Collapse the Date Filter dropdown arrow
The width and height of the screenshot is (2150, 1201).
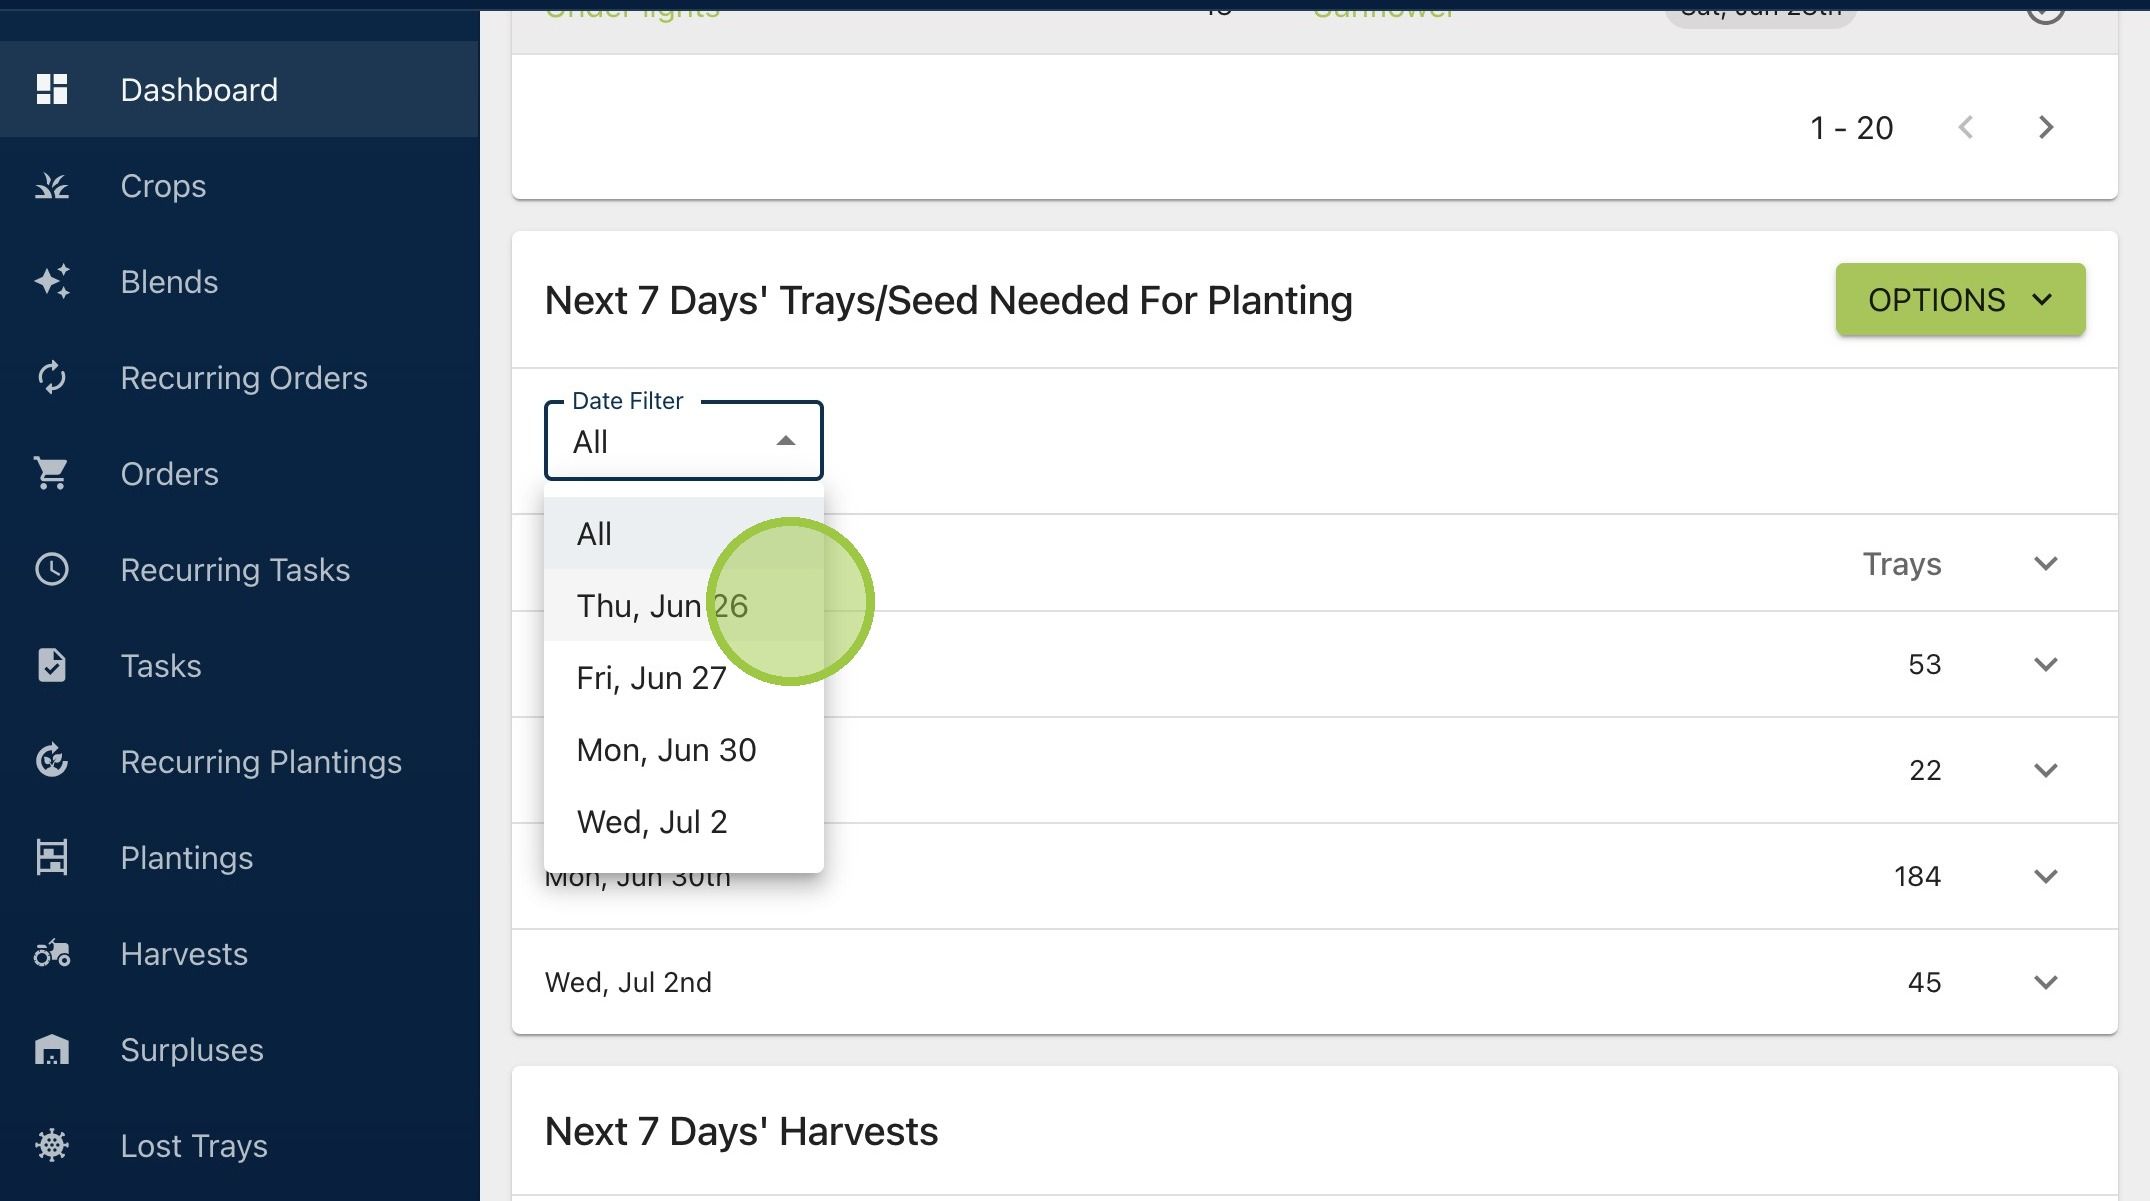(786, 441)
